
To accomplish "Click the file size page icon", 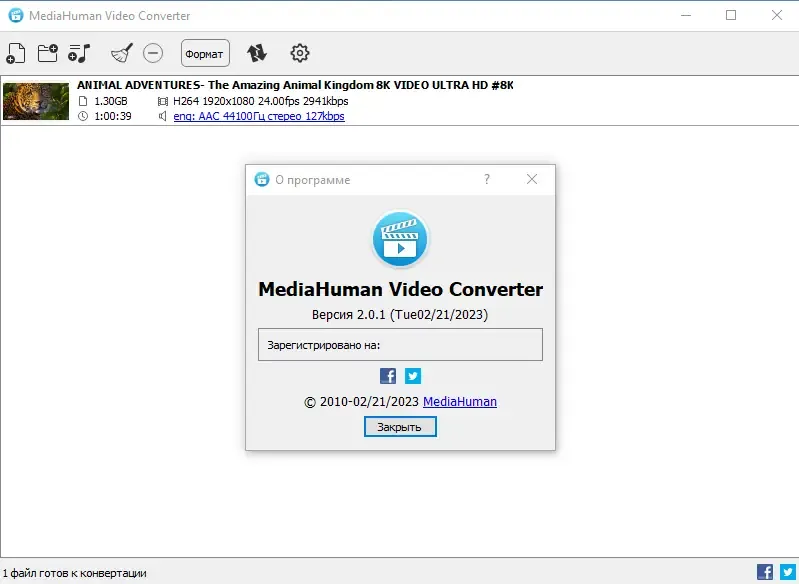I will pyautogui.click(x=83, y=101).
